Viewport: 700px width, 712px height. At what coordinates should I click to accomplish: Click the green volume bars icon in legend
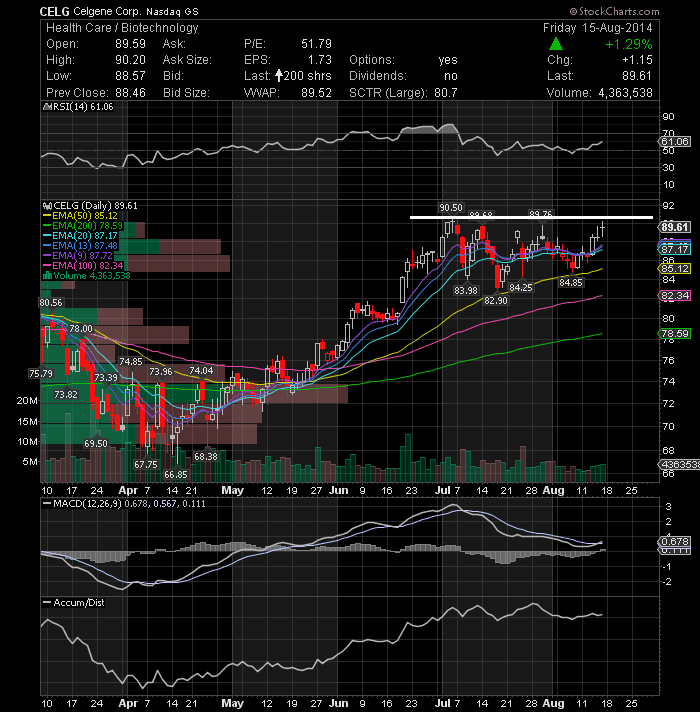point(47,276)
